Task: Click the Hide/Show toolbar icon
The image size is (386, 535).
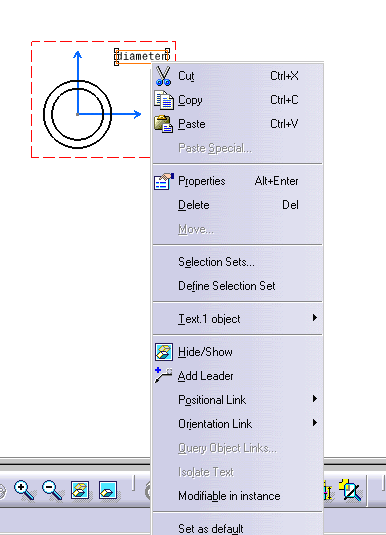Action: pyautogui.click(x=80, y=490)
